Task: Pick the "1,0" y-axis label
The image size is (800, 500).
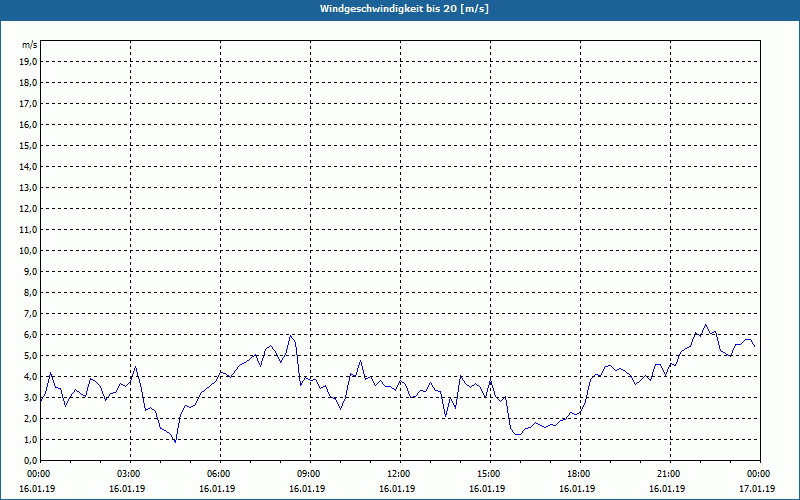Action: (x=30, y=439)
